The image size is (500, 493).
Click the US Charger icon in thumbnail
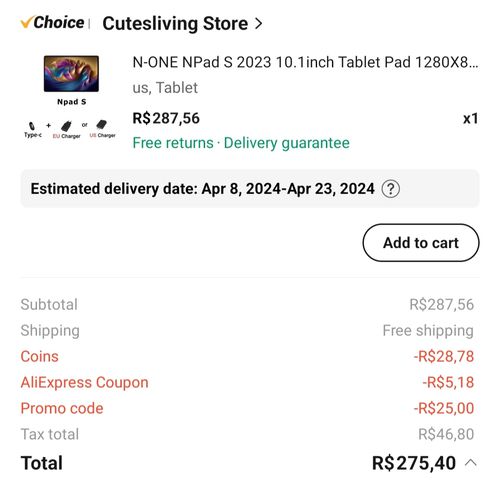(102, 129)
